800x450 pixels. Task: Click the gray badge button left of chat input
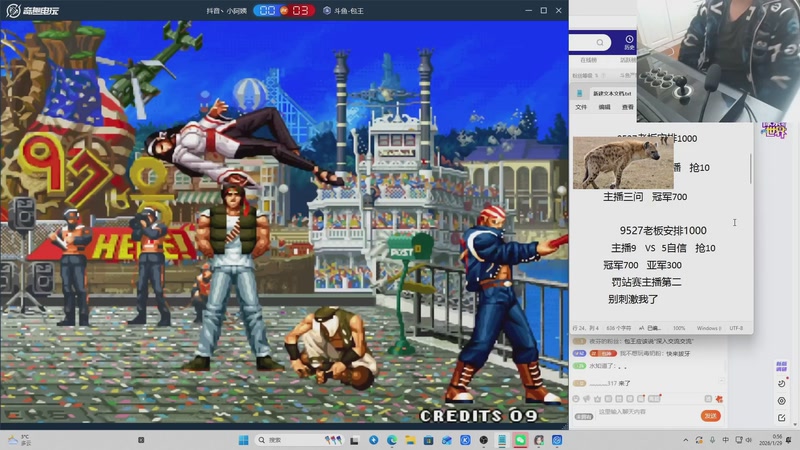pyautogui.click(x=584, y=416)
